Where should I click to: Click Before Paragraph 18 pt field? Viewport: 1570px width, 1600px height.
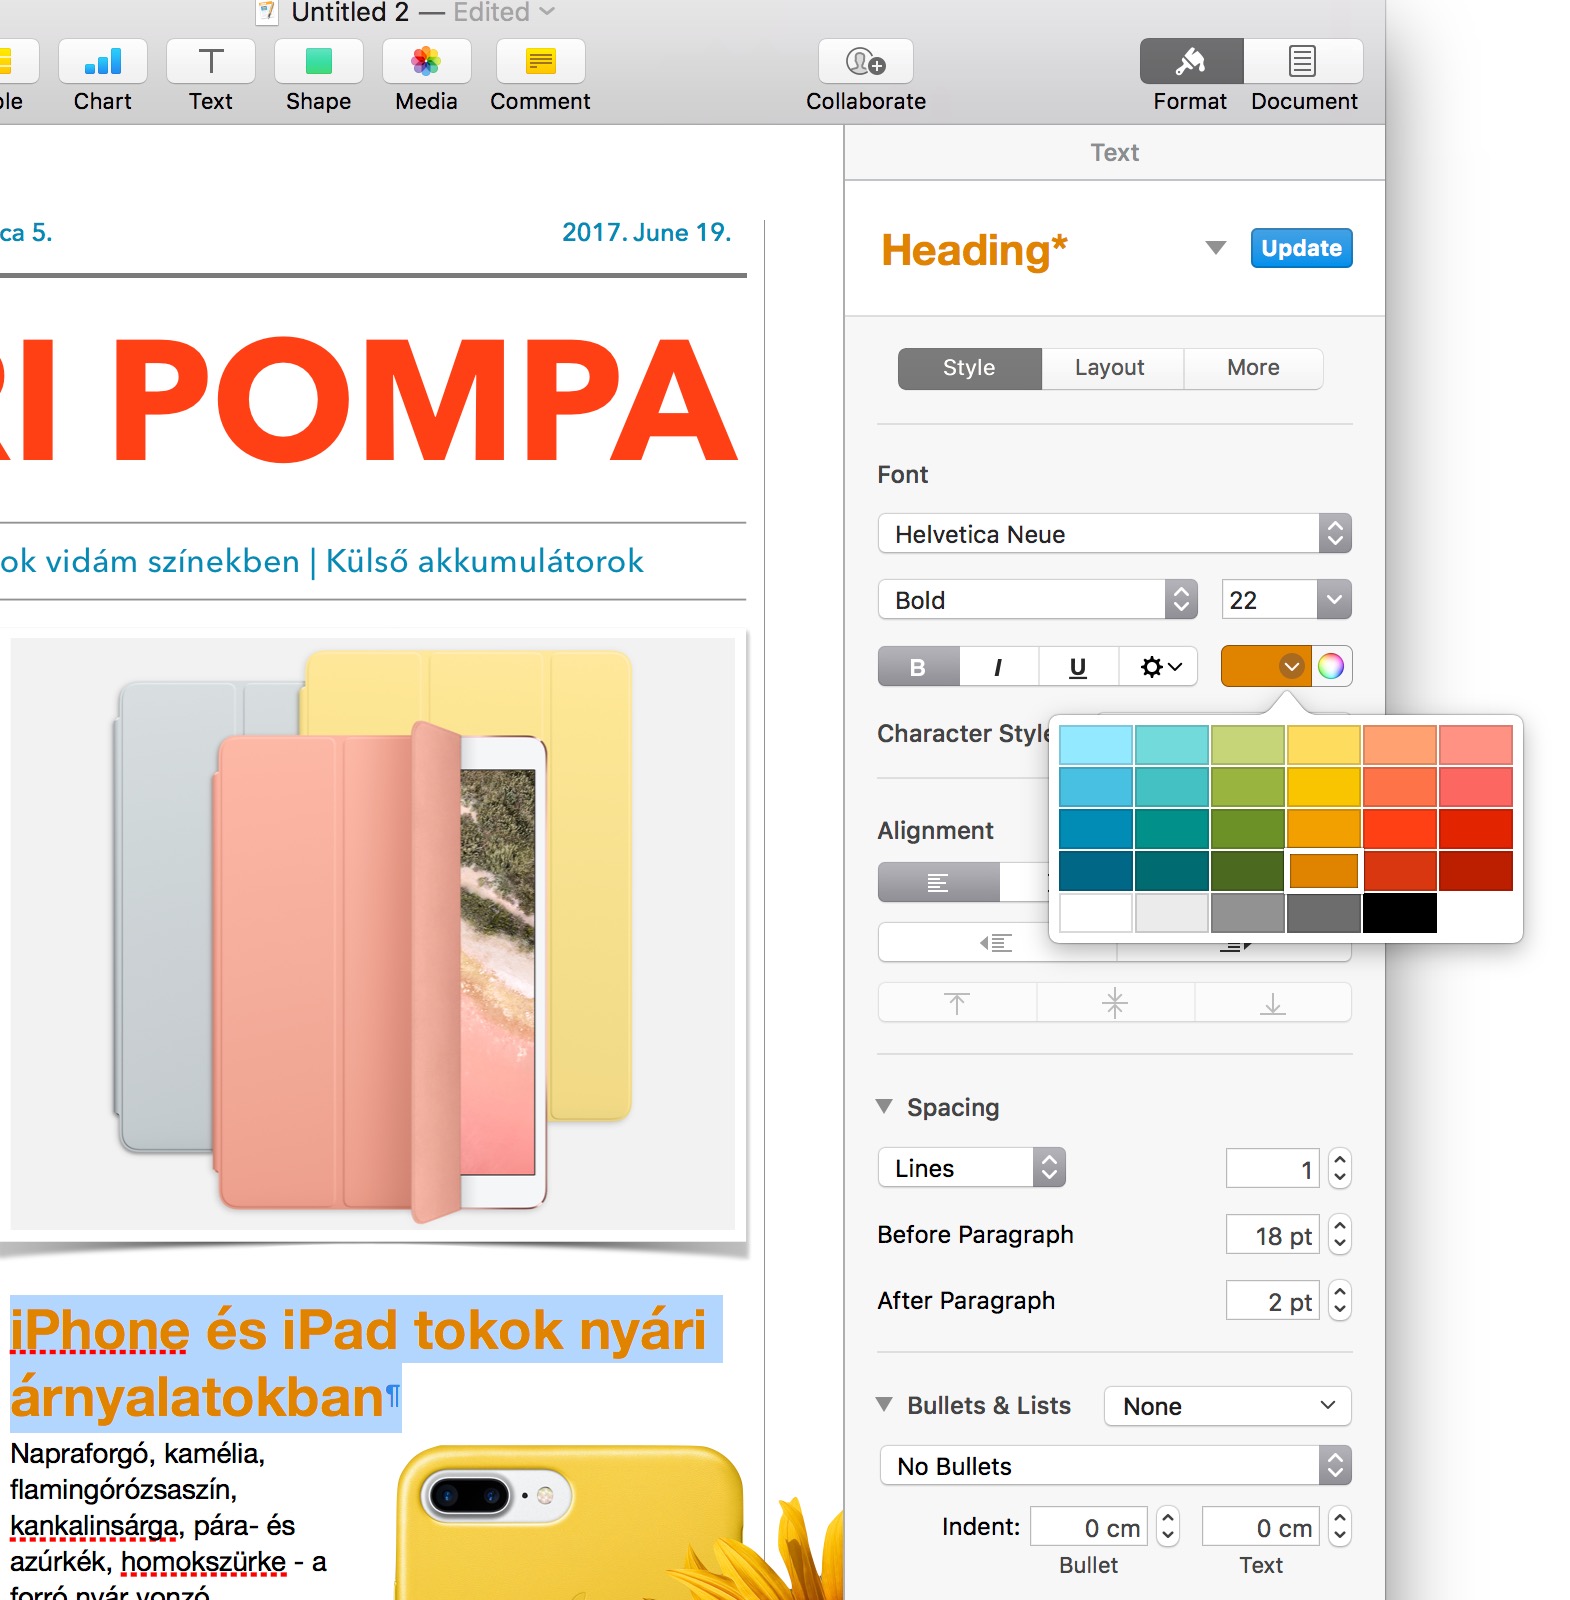point(1273,1235)
